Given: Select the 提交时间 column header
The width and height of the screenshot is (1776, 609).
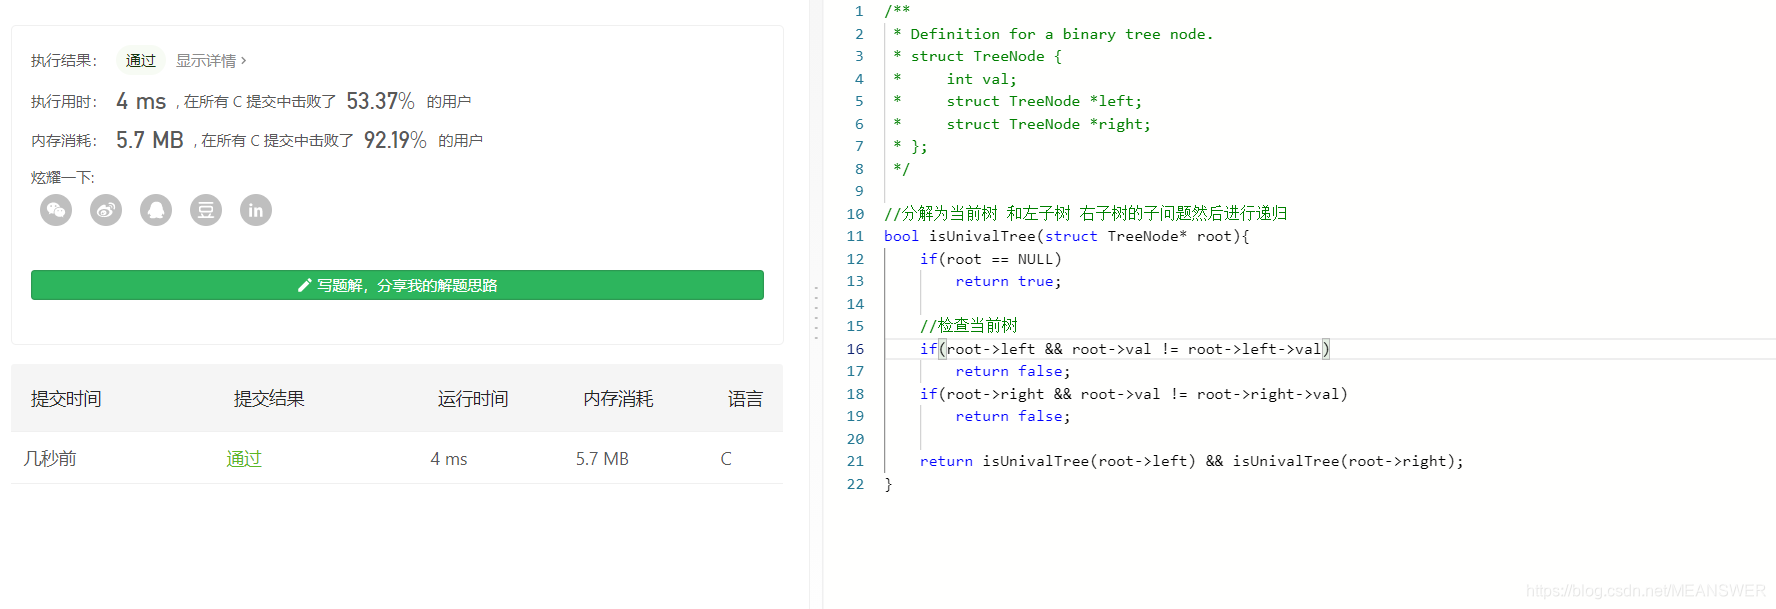Looking at the screenshot, I should tap(66, 399).
